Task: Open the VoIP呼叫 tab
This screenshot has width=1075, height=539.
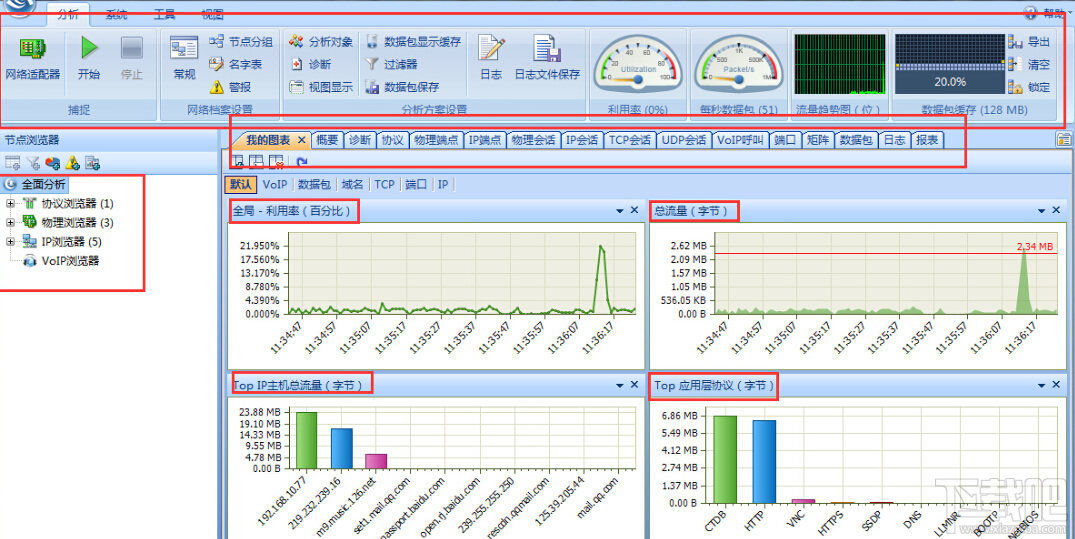Action: (x=740, y=140)
